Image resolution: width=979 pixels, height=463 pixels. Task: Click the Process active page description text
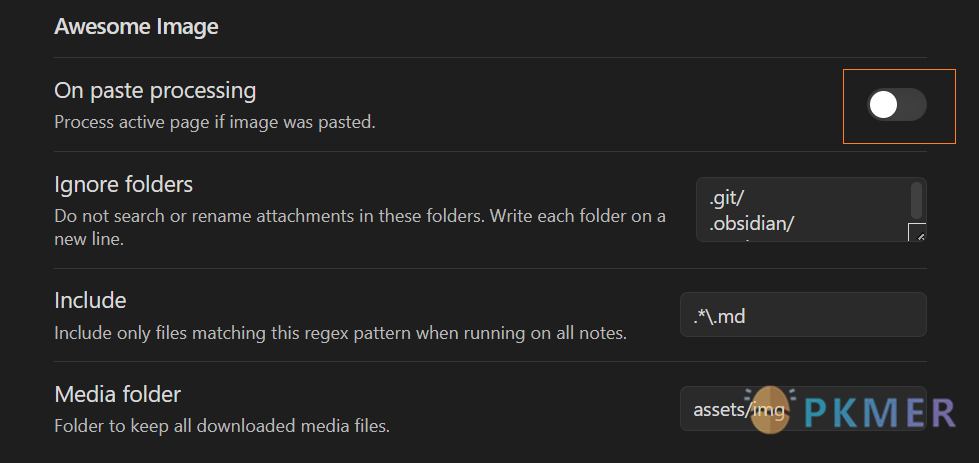[x=215, y=122]
